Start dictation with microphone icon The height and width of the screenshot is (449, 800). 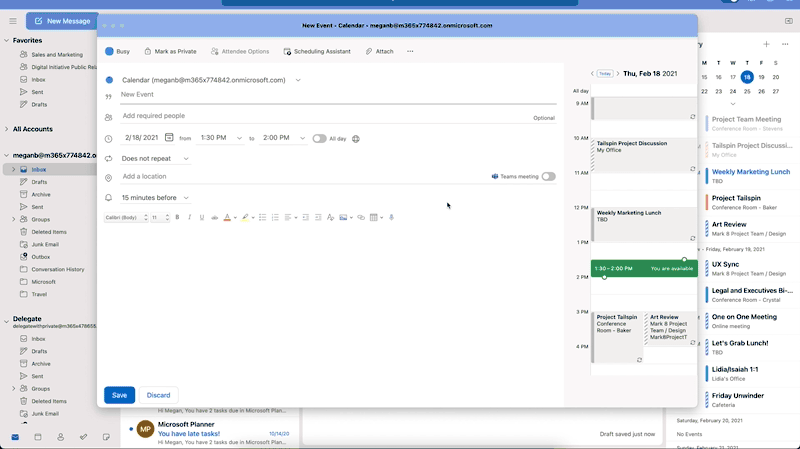[391, 217]
